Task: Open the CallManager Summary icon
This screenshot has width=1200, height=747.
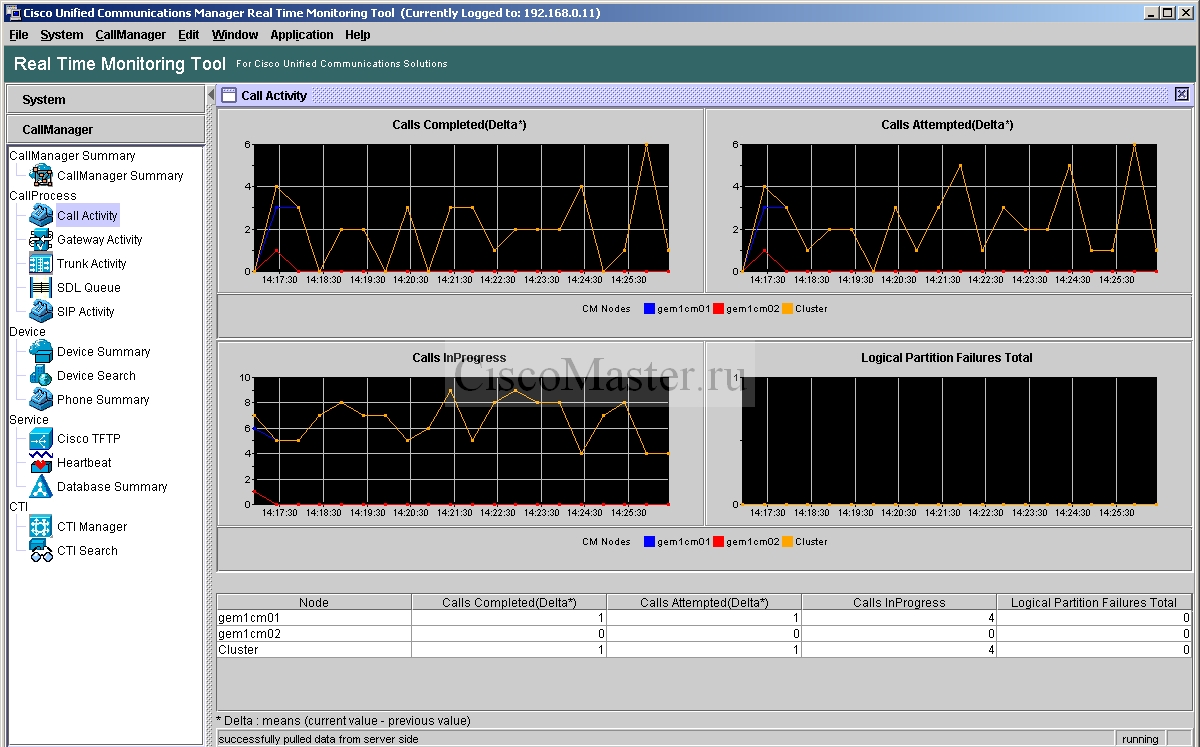Action: point(41,176)
